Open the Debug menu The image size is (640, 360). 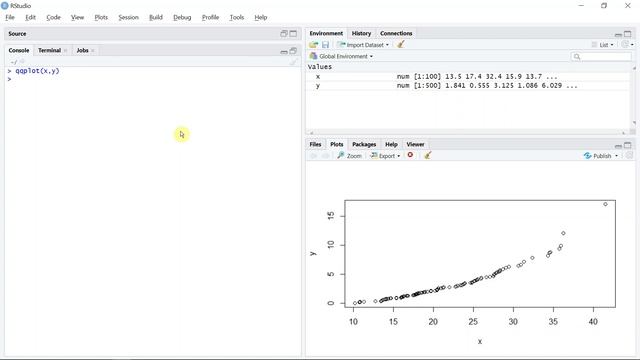182,17
